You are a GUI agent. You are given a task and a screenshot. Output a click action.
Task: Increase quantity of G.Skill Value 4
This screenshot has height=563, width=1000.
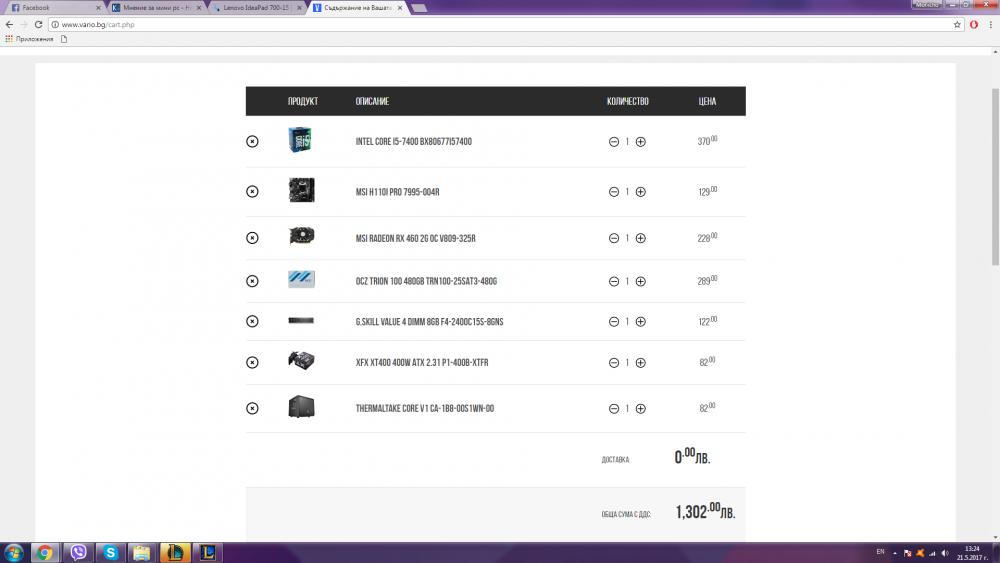click(640, 321)
